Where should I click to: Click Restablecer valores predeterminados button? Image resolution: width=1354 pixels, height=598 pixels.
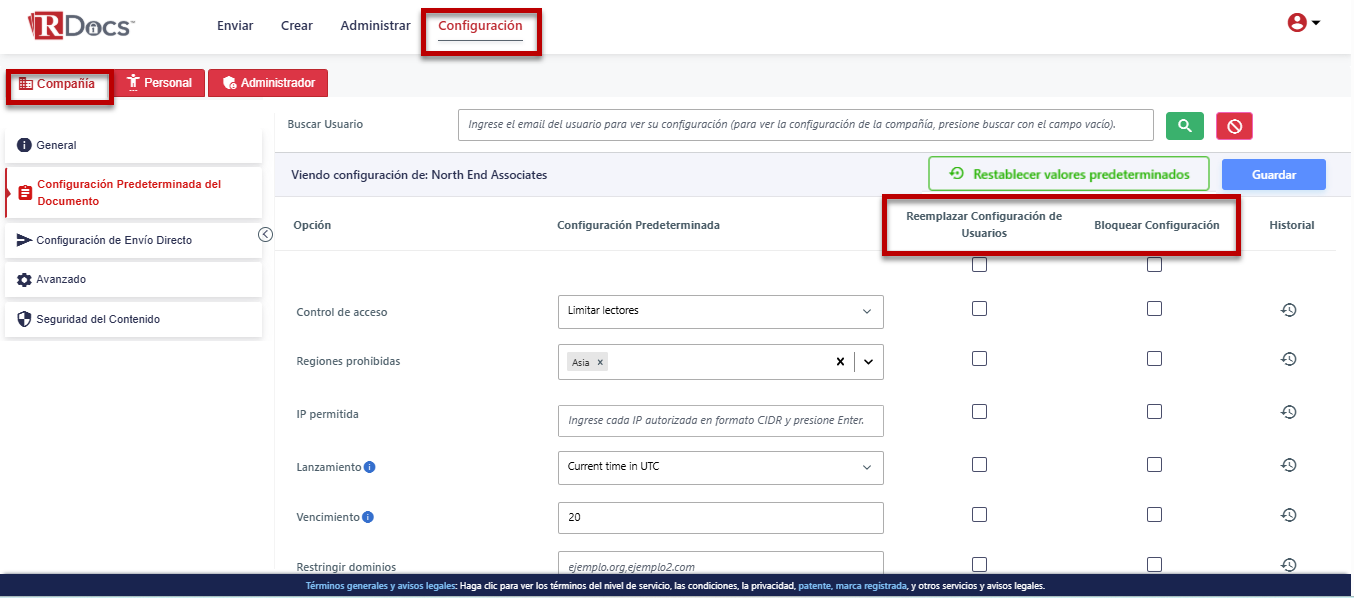[1068, 174]
